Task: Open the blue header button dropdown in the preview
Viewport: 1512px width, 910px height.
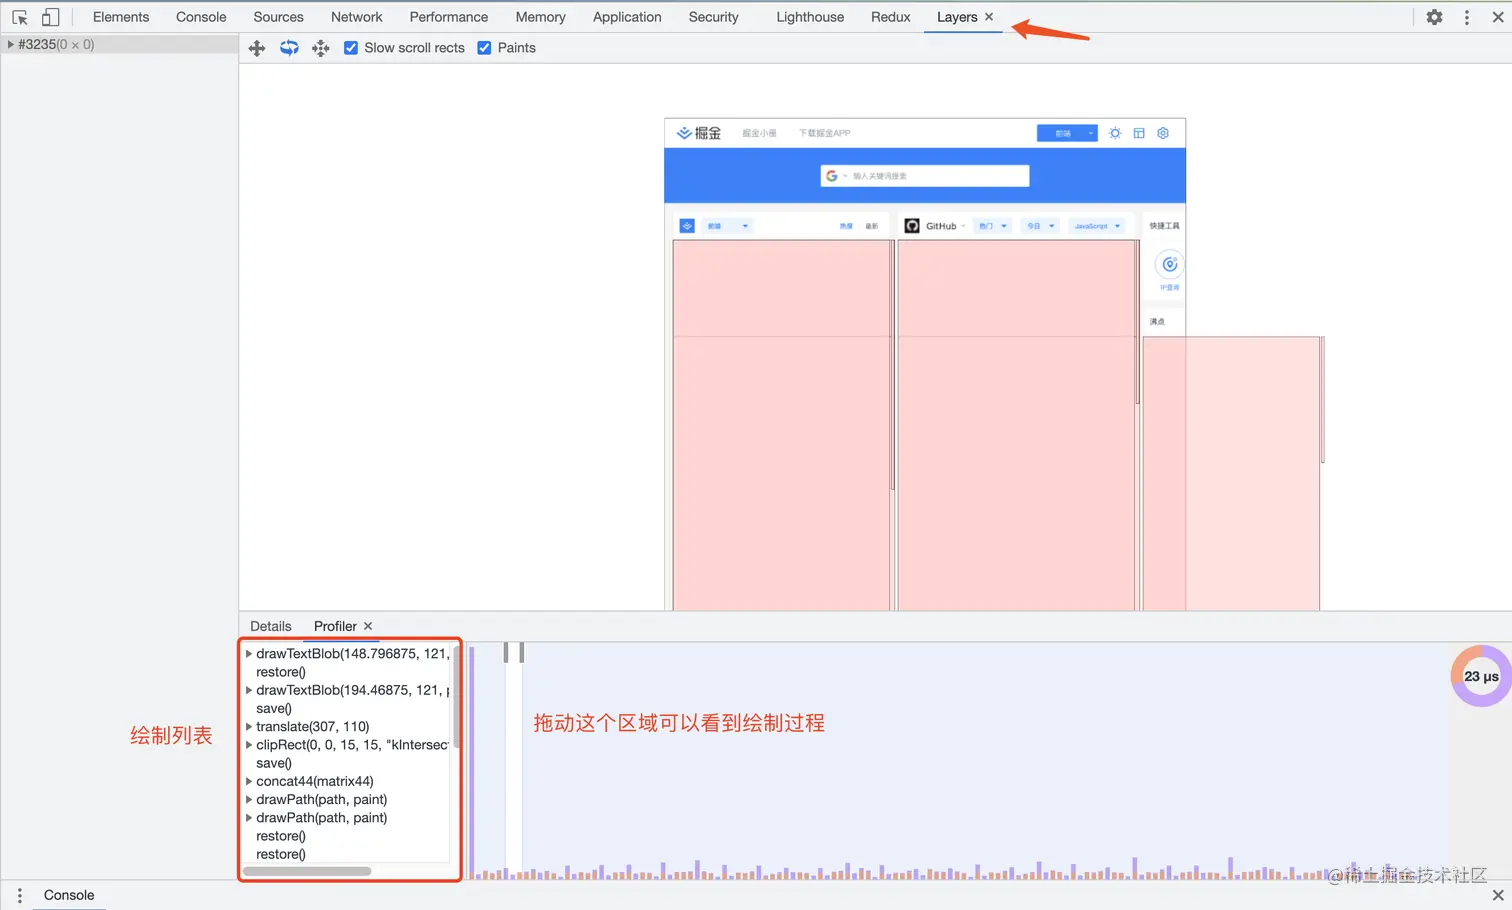Action: click(1067, 133)
